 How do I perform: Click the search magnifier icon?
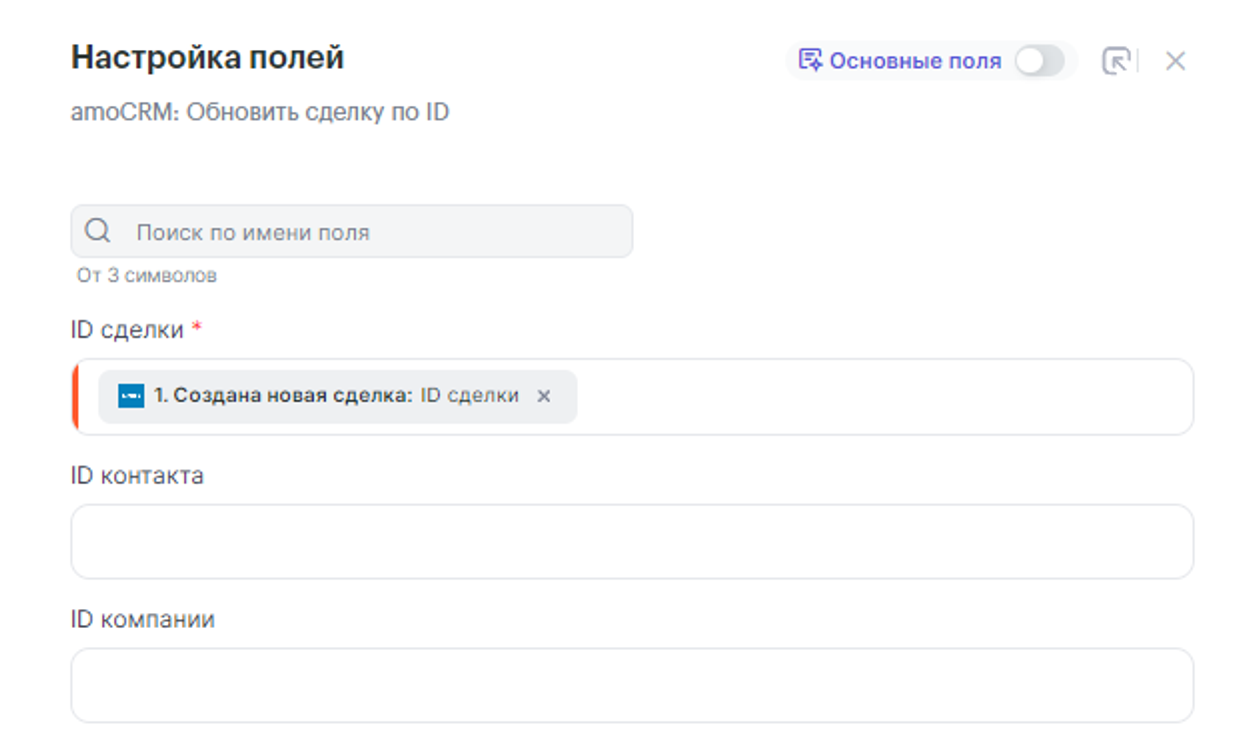click(98, 232)
